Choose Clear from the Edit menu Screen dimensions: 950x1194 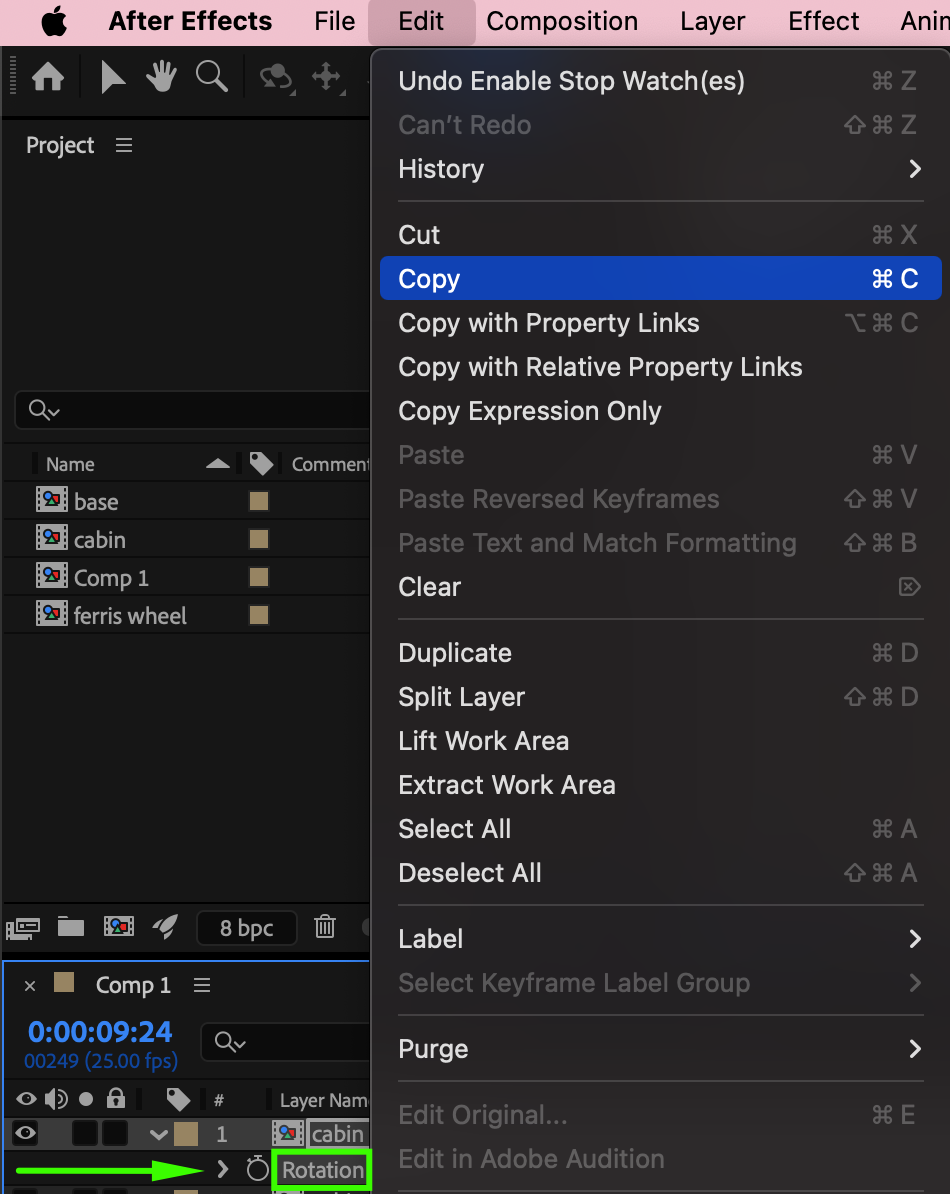point(660,587)
